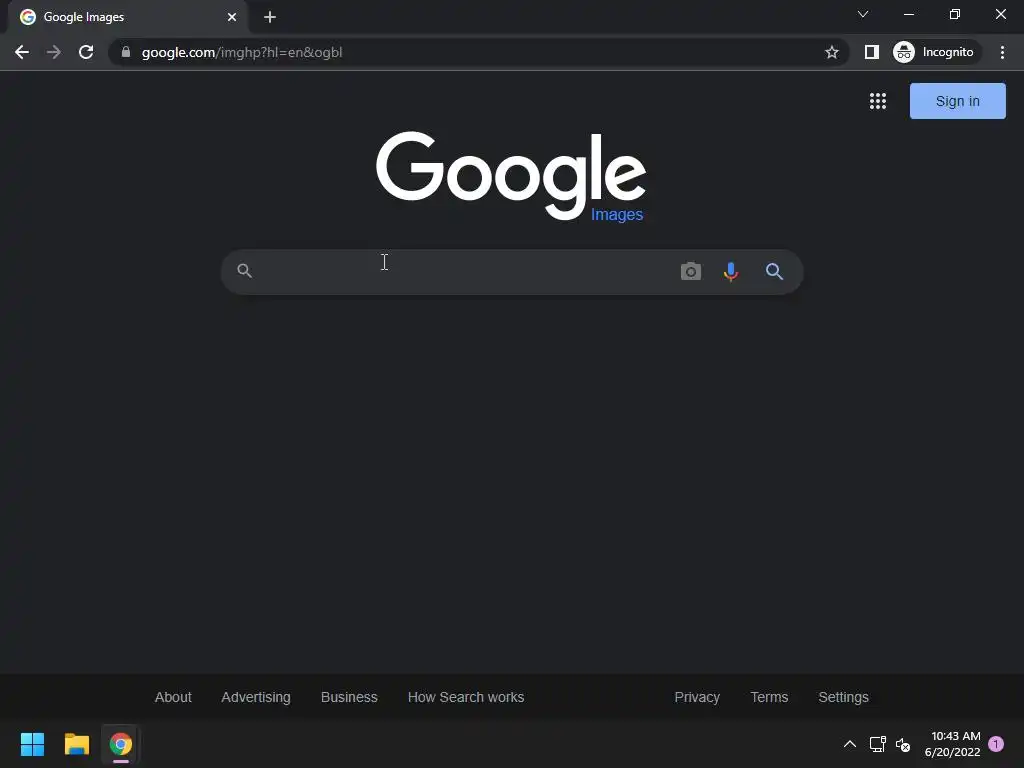Screen dimensions: 1024x768
Task: Bookmark this tab with the star icon
Action: coord(831,52)
